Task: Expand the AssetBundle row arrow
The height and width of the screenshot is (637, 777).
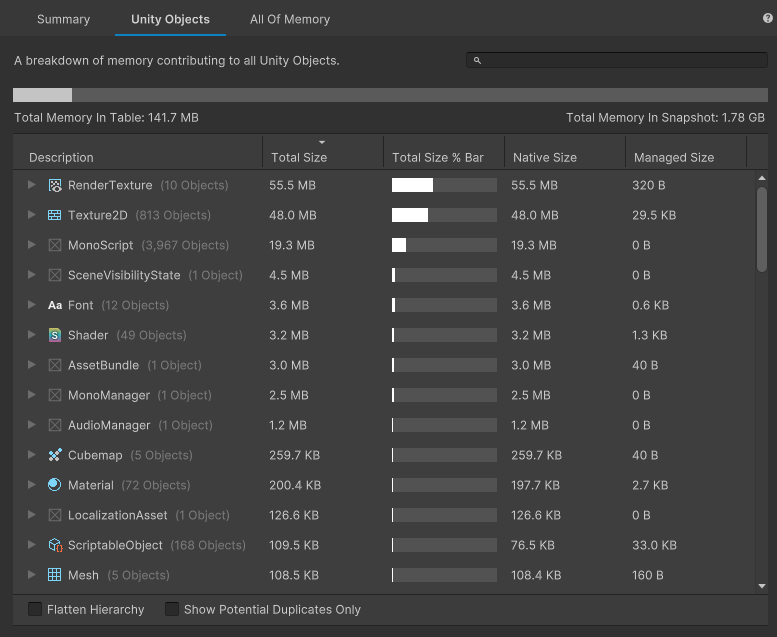Action: pyautogui.click(x=32, y=365)
